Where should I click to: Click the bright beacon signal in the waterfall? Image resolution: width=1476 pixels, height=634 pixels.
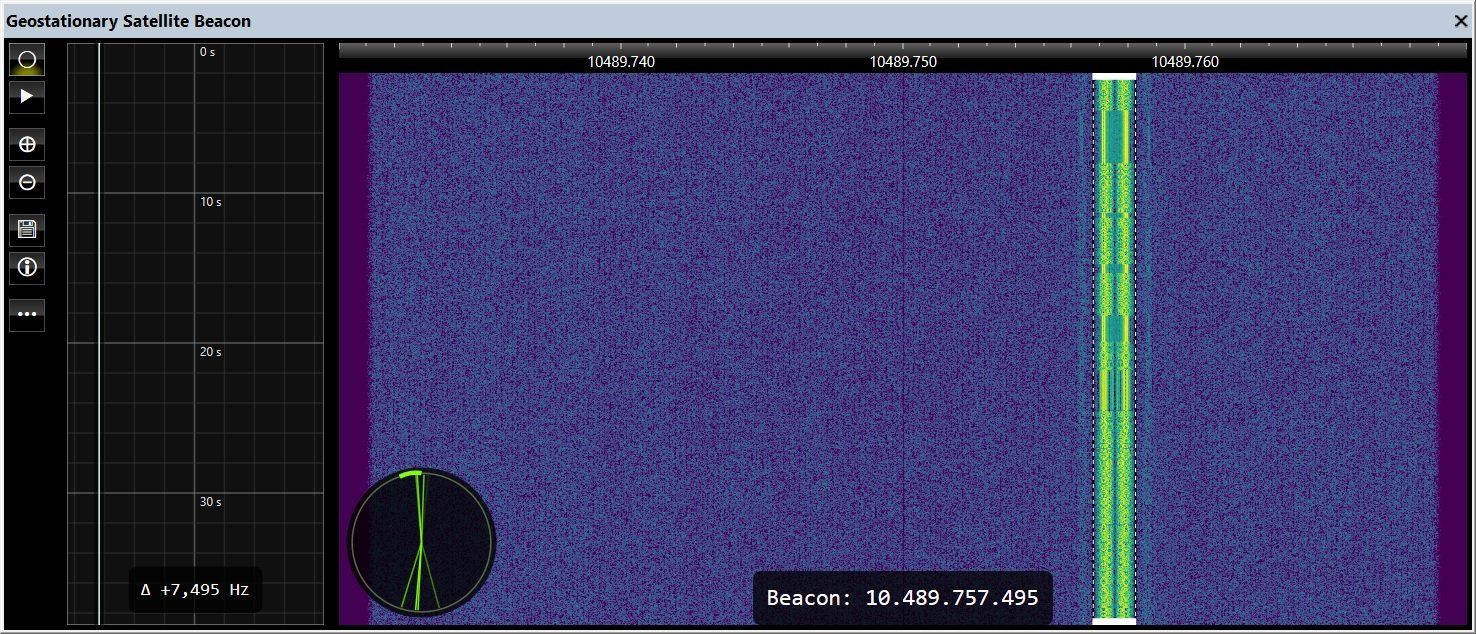[1114, 348]
